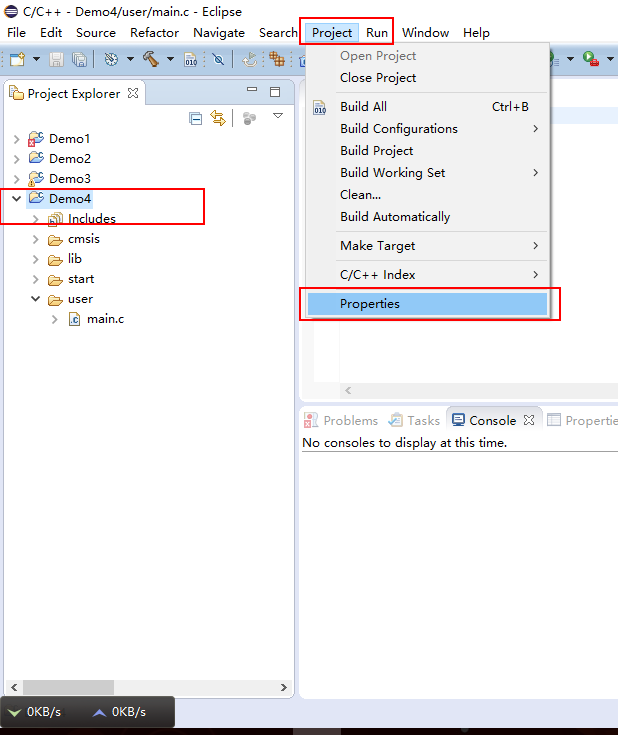
Task: Click the Project Explorer tab icon
Action: [x=16, y=93]
